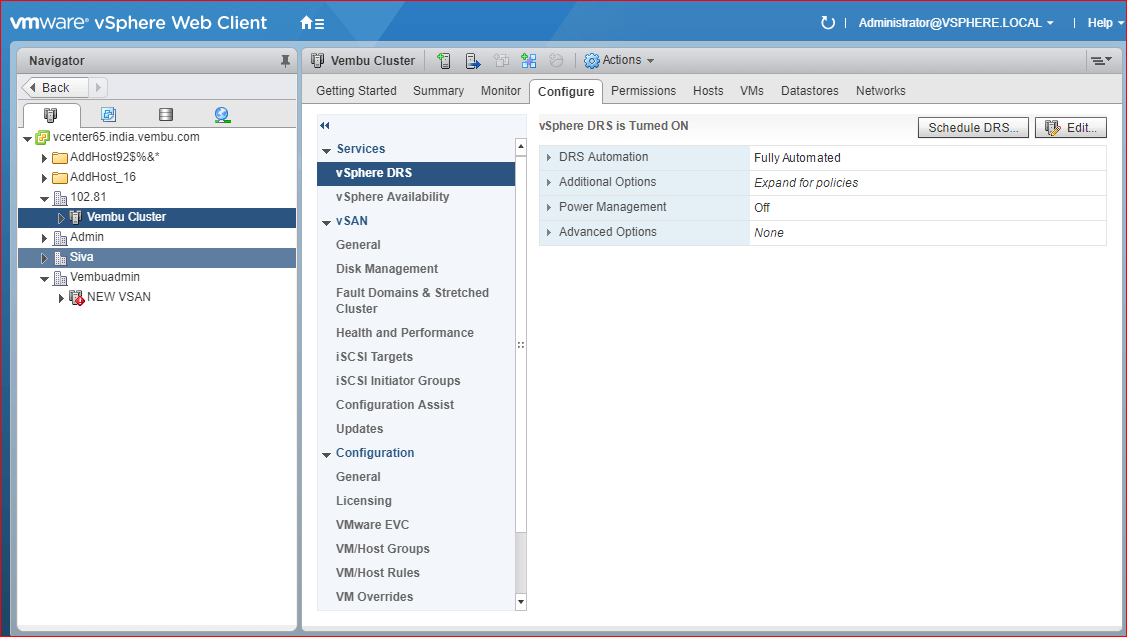Expand the Power Management row
The height and width of the screenshot is (637, 1127).
(x=549, y=208)
